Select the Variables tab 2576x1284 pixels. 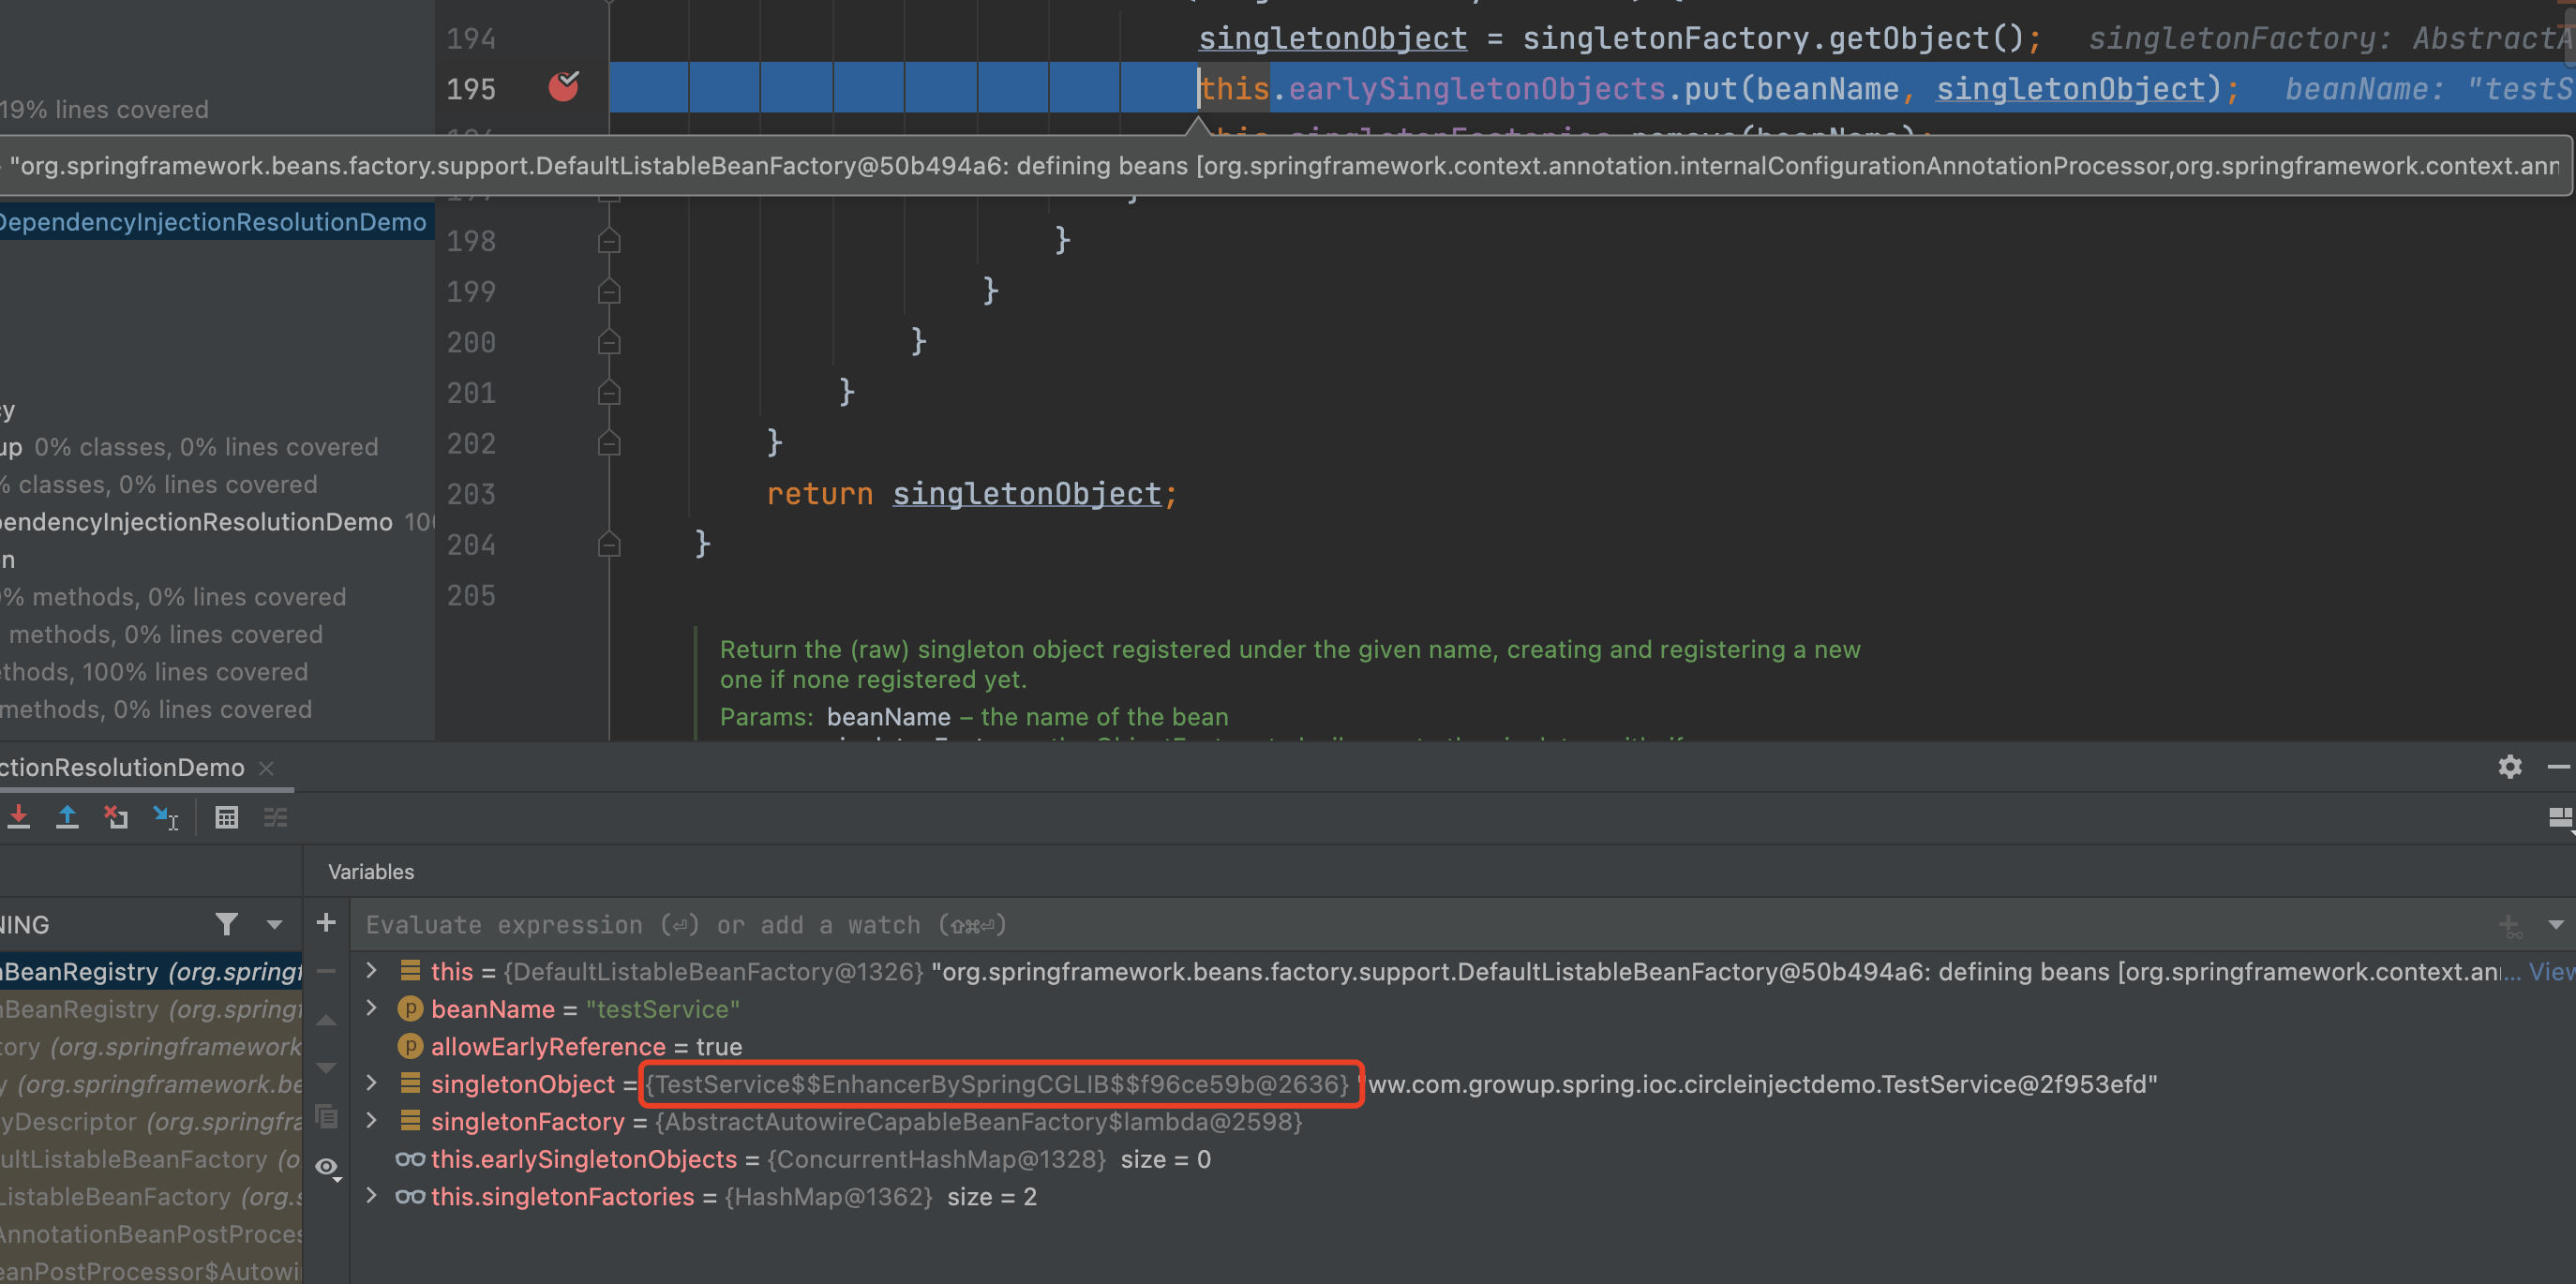pyautogui.click(x=371, y=871)
